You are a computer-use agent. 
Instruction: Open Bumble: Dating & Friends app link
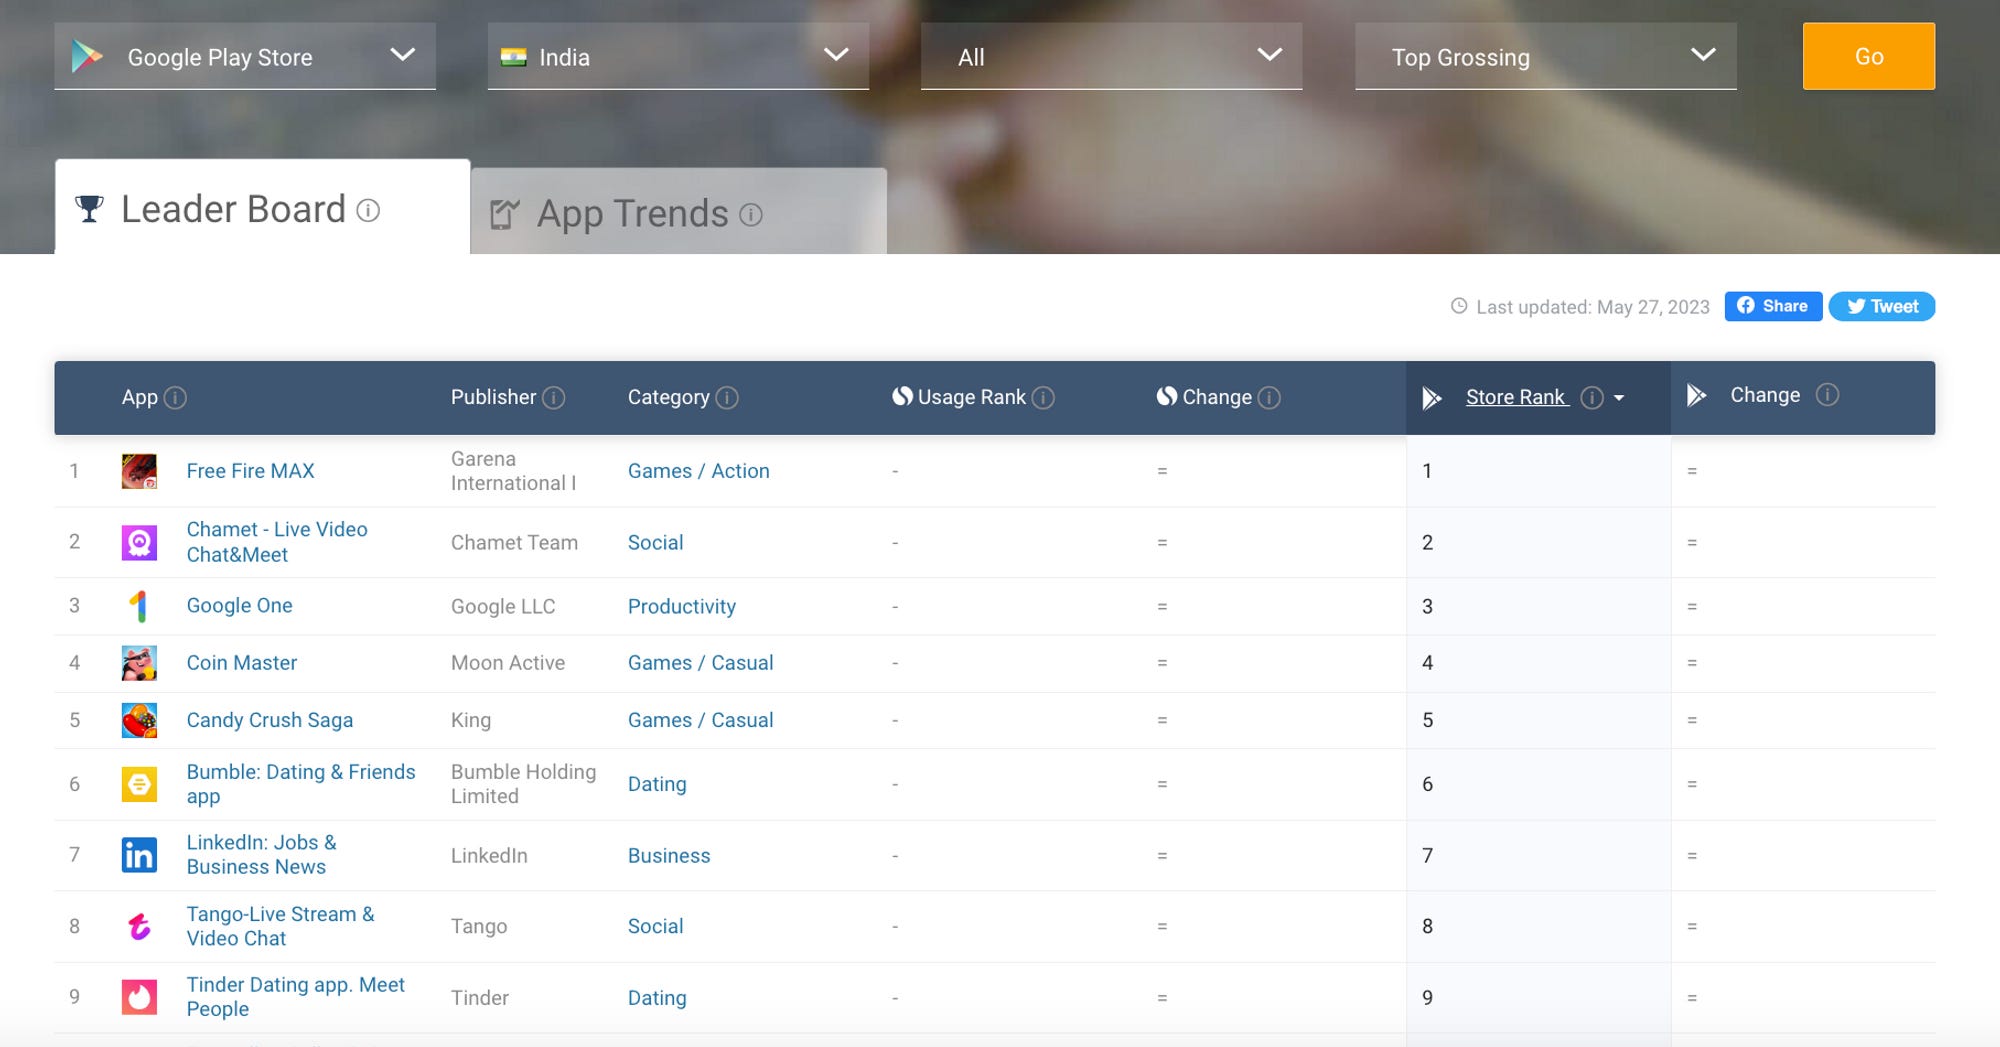click(x=301, y=784)
